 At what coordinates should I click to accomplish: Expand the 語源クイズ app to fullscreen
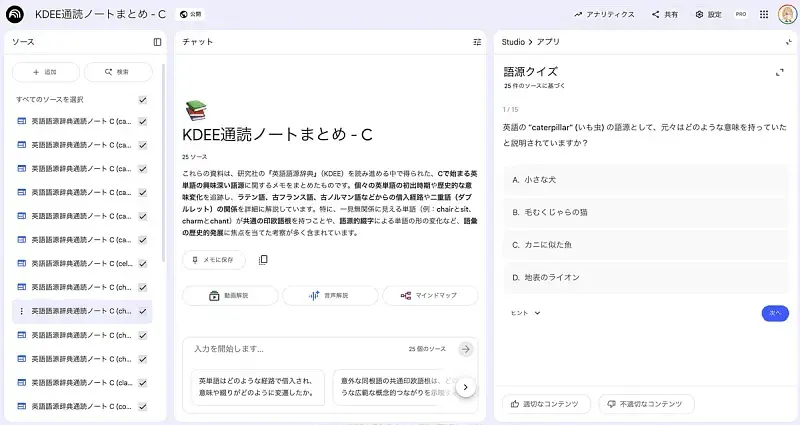tap(779, 72)
